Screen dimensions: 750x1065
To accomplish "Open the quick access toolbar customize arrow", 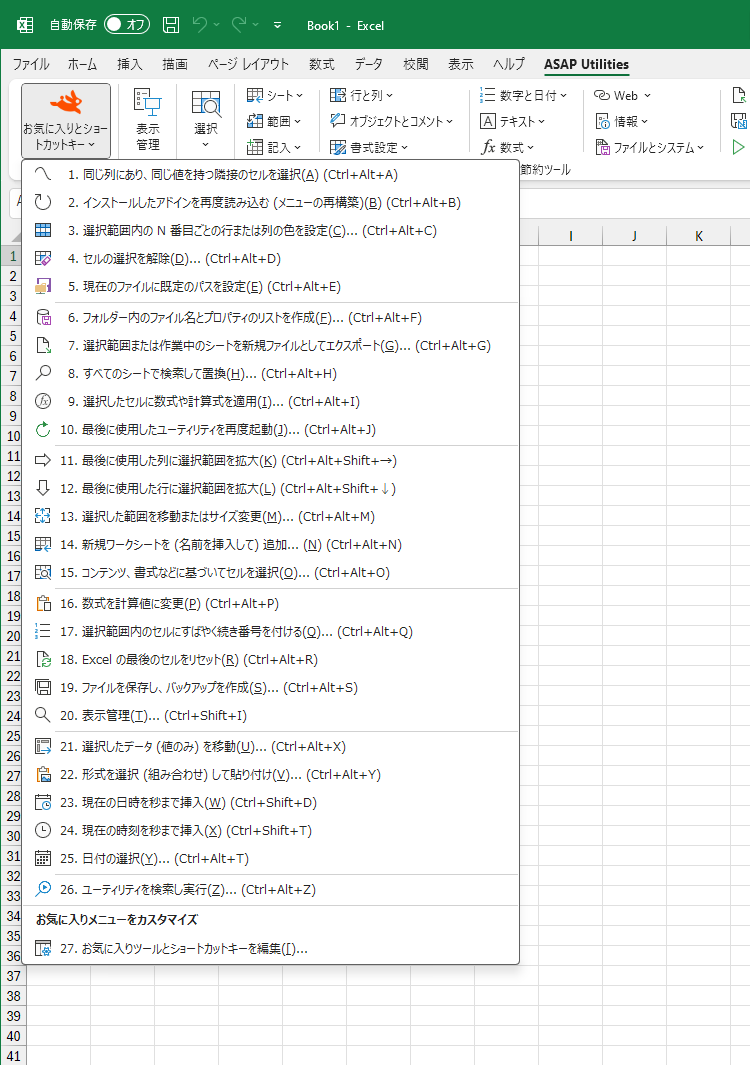I will [277, 25].
